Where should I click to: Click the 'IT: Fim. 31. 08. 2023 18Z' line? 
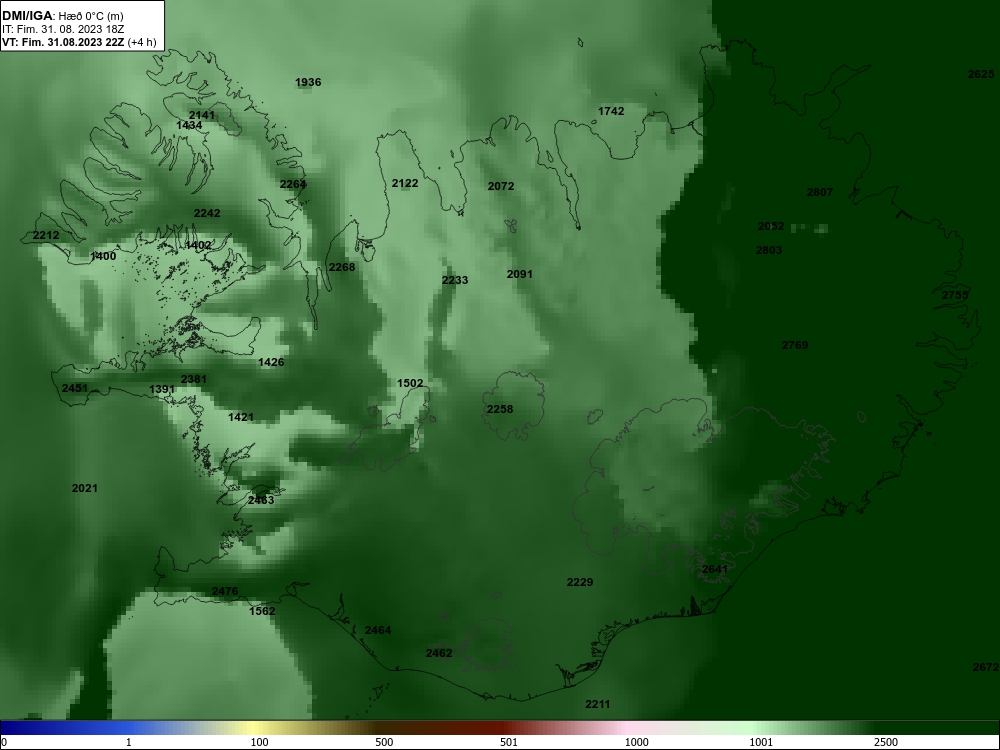point(61,29)
